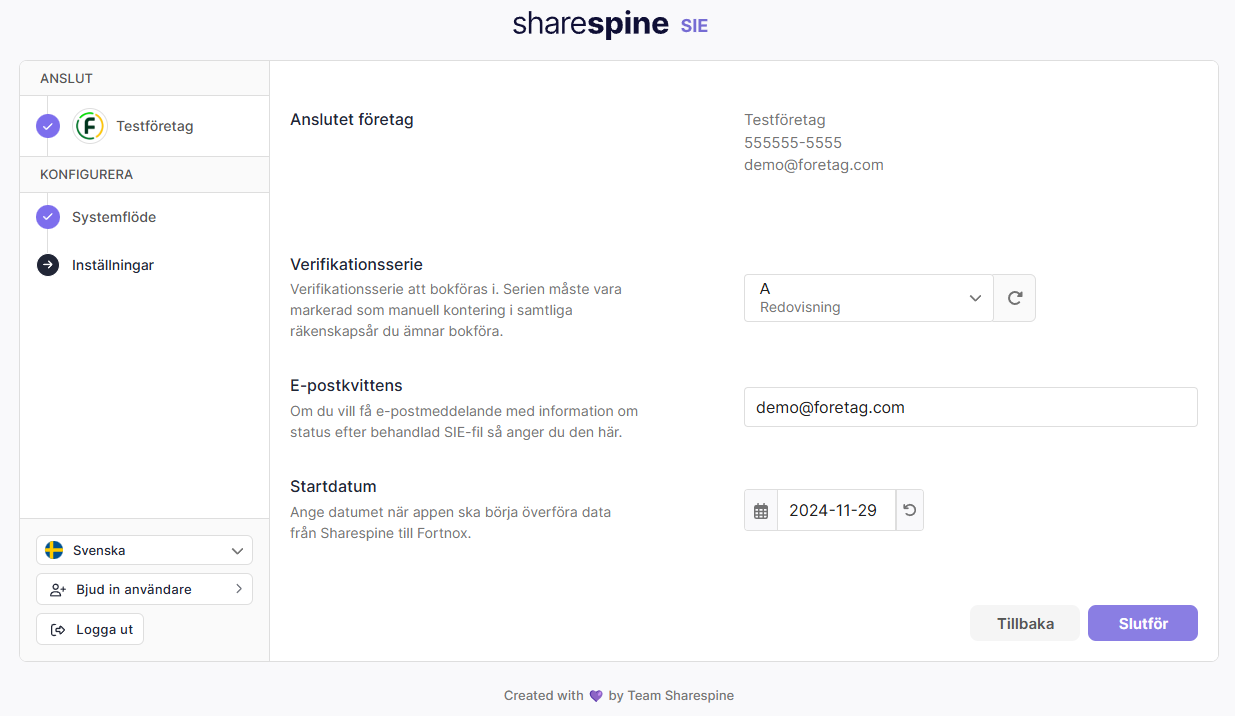Viewport: 1235px width, 716px height.
Task: Click the purple heart icon in footer
Action: point(596,696)
